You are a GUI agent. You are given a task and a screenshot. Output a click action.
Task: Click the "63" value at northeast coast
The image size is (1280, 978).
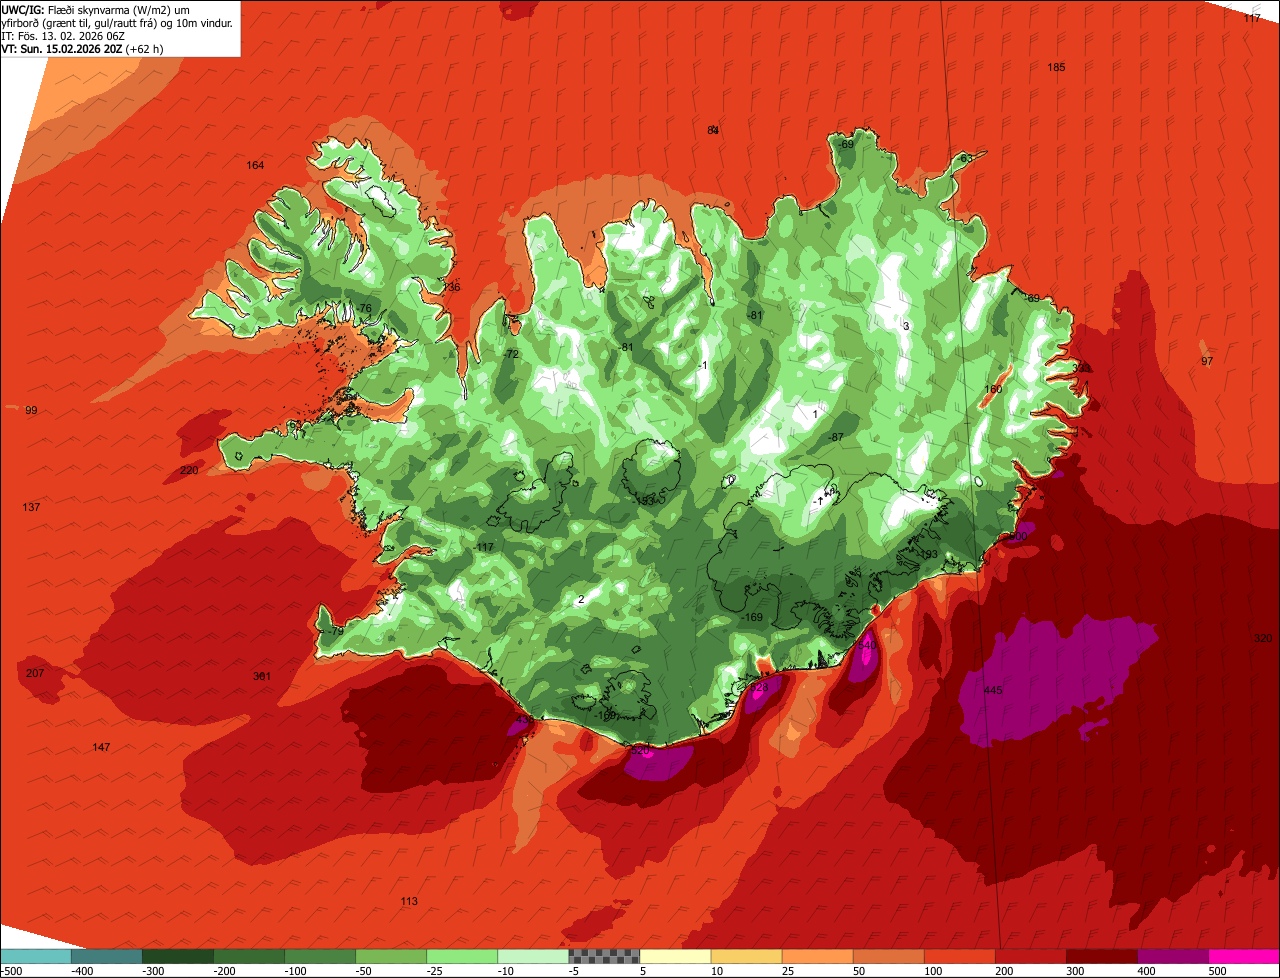tap(966, 159)
